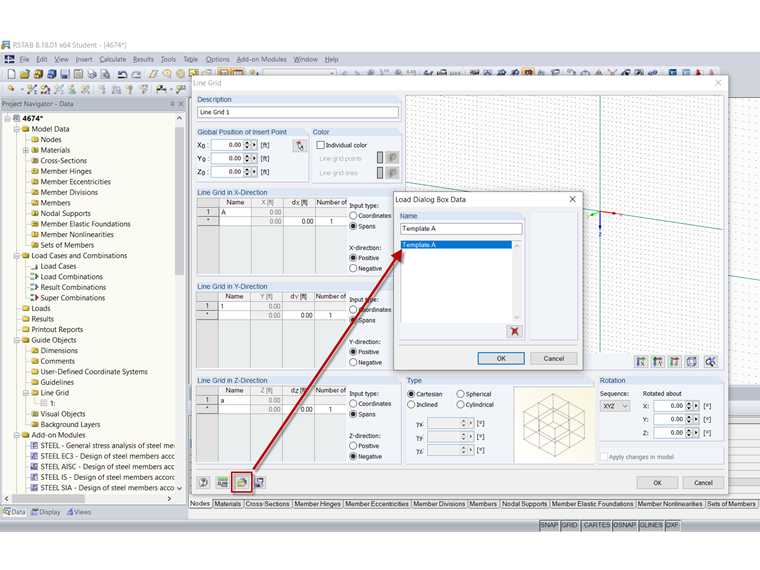Click Cancel in the Line Grid dialog
The width and height of the screenshot is (760, 570).
703,483
